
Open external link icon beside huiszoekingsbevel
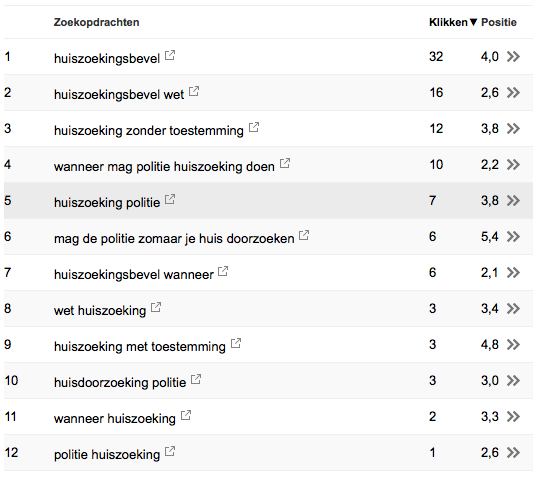pos(170,55)
